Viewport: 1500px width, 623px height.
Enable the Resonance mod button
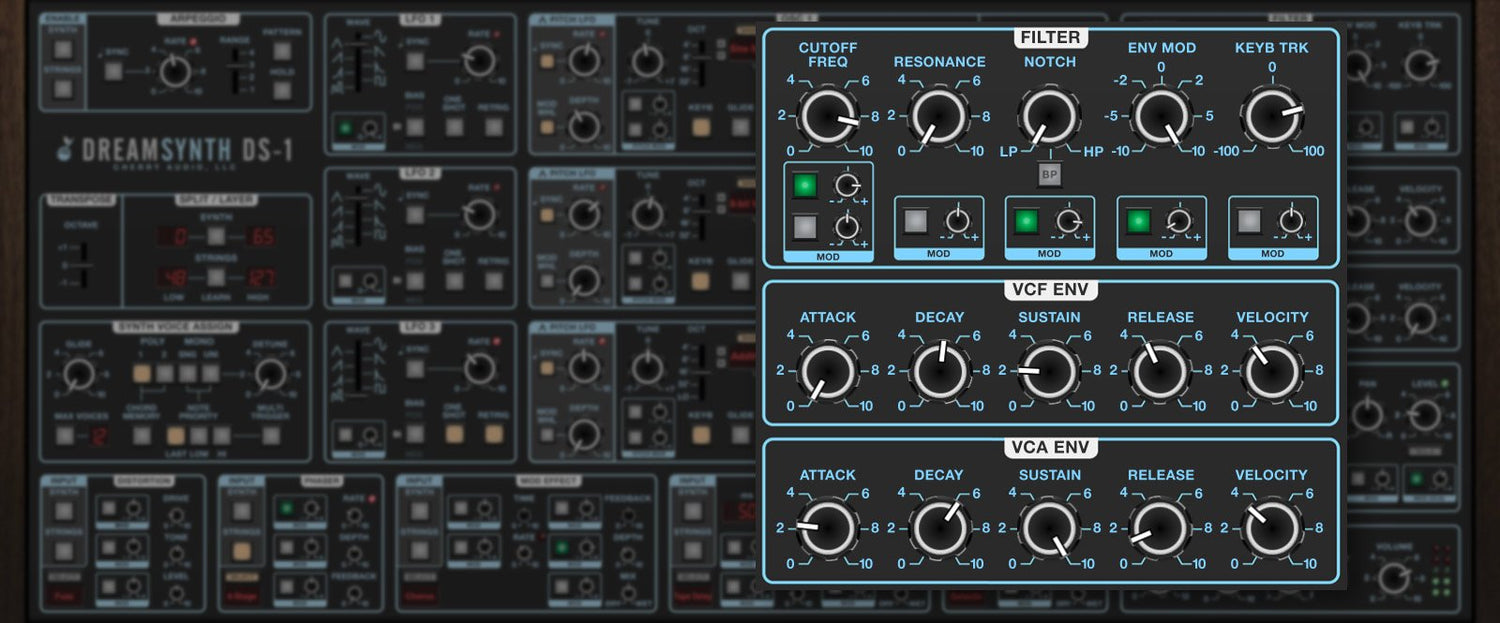point(916,221)
